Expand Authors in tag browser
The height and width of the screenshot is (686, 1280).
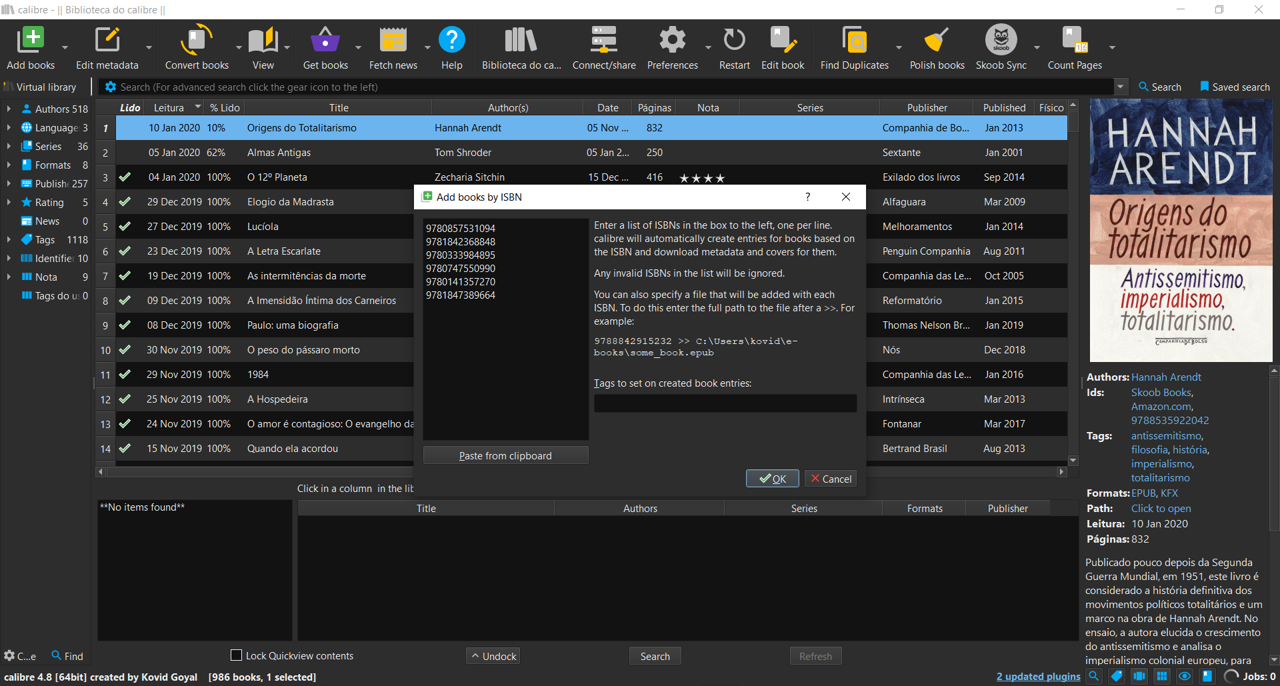[x=9, y=109]
